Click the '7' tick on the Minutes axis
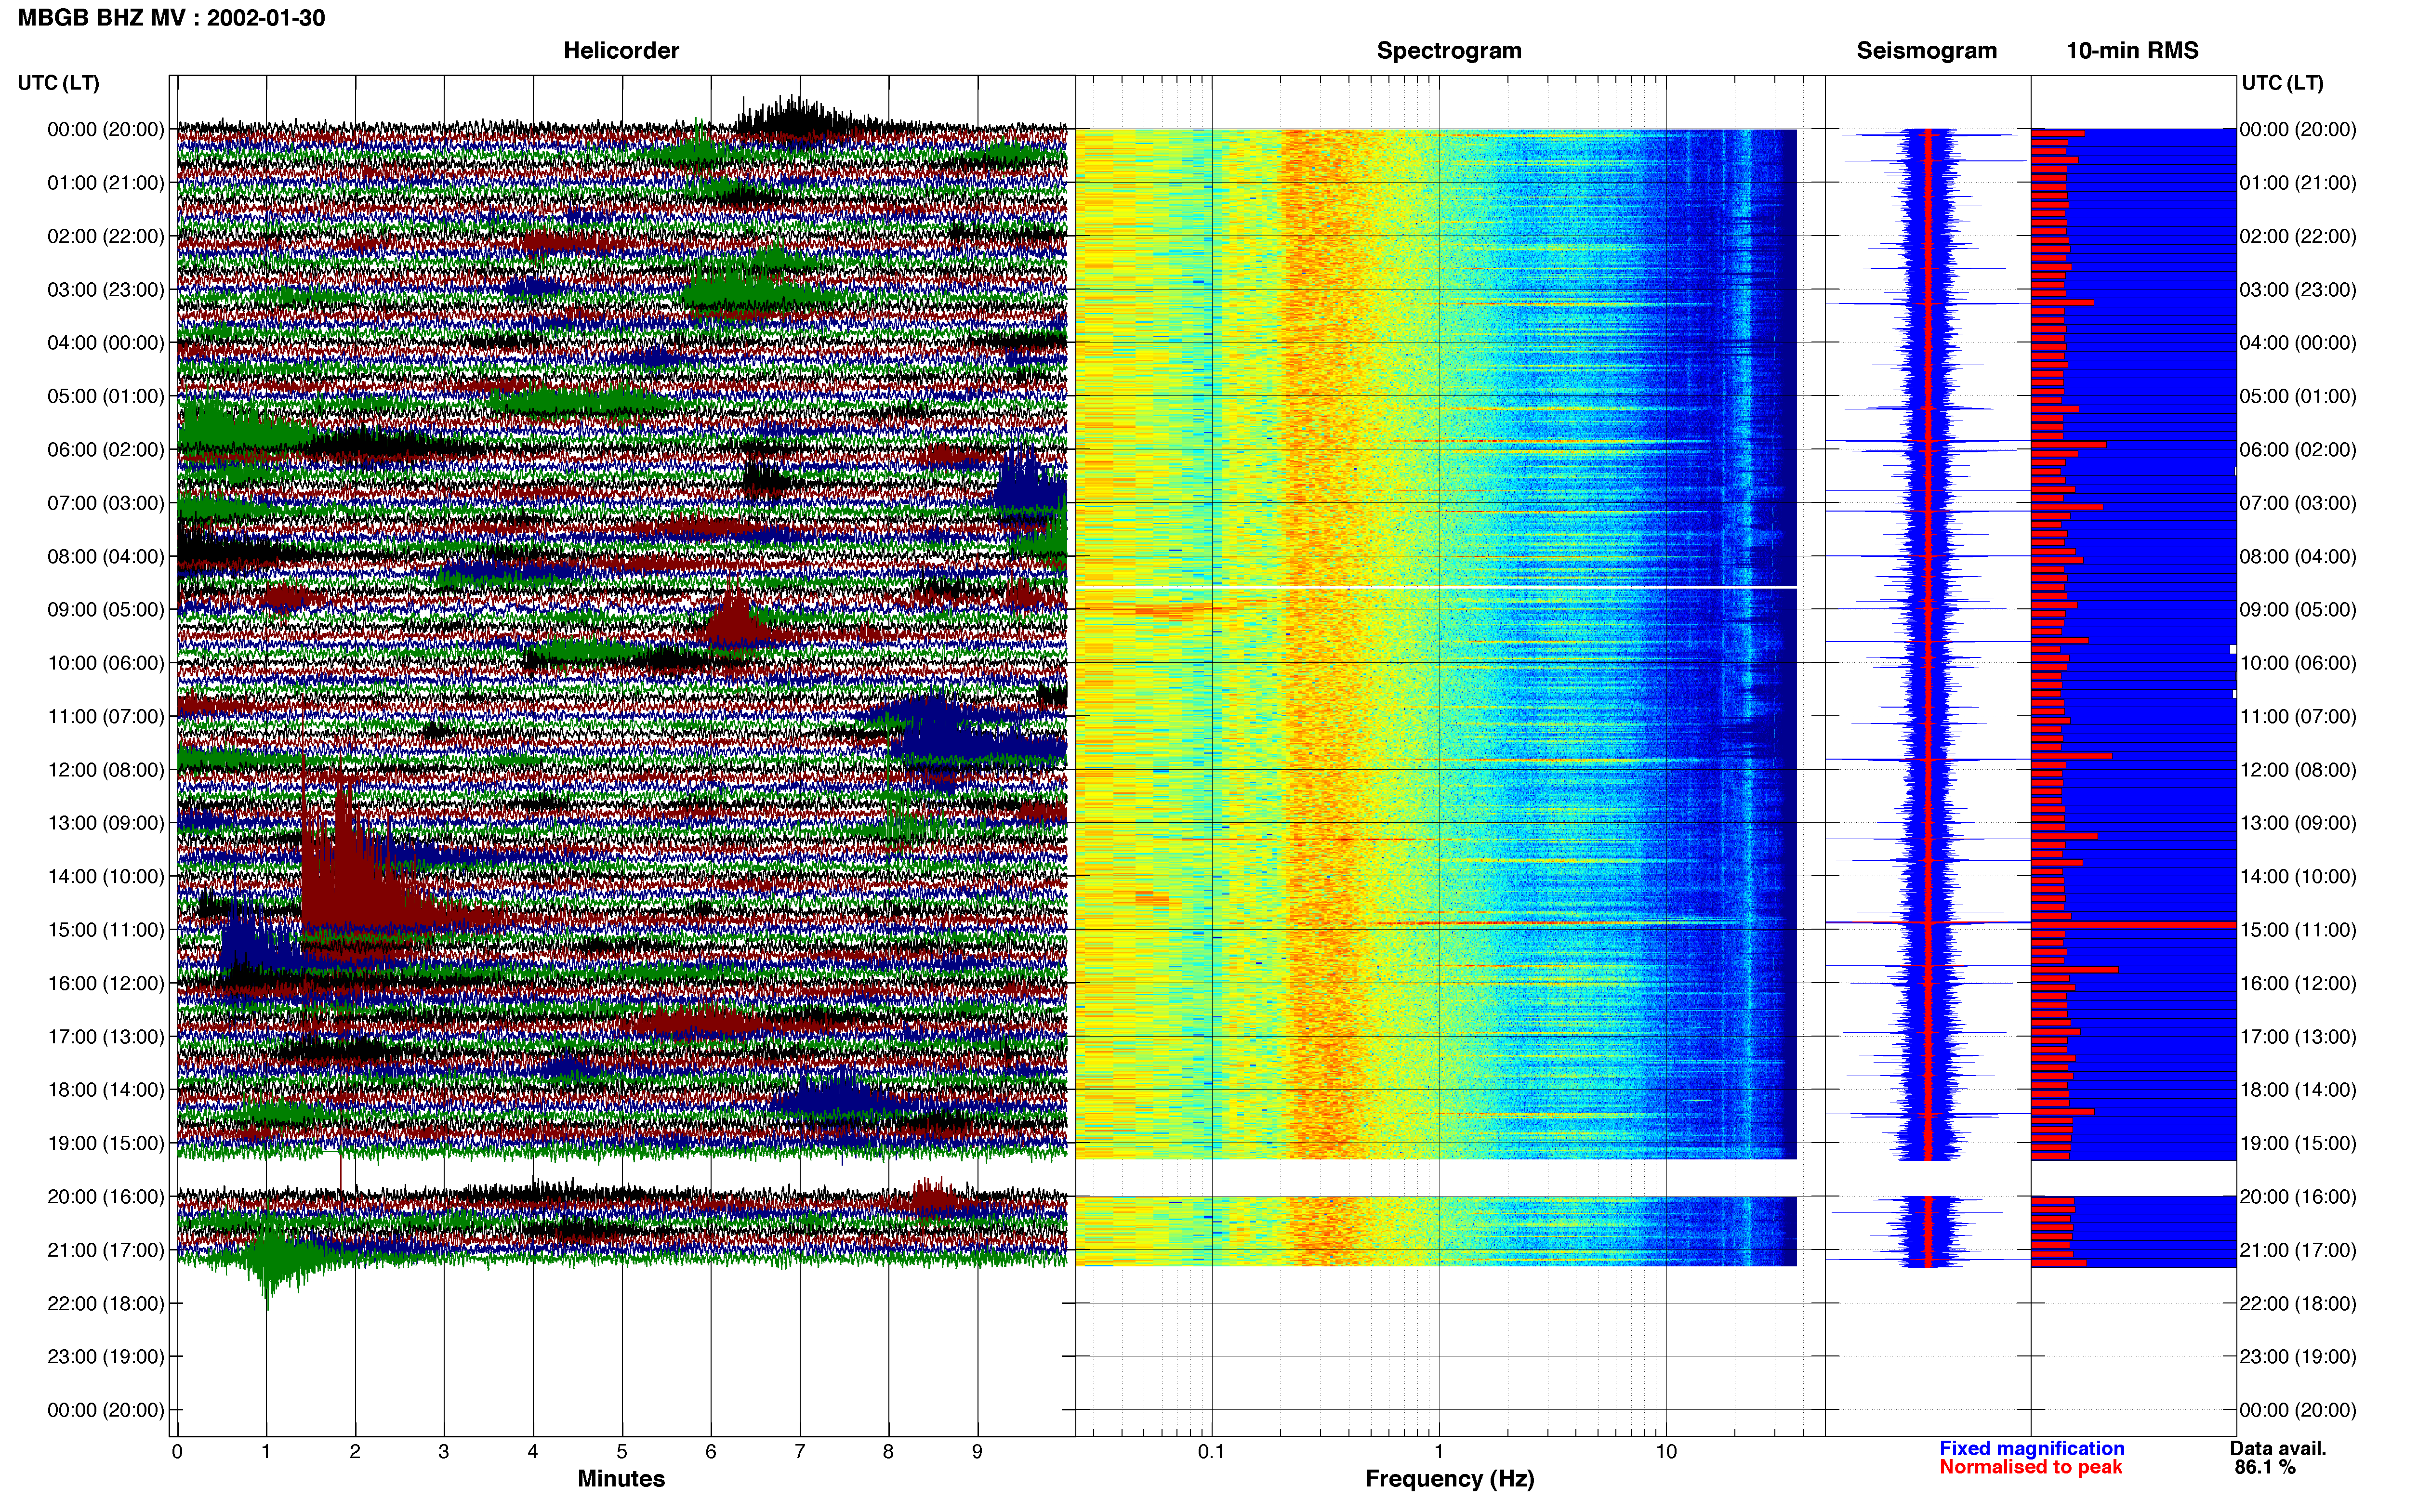The width and height of the screenshot is (2418, 1512). [x=800, y=1452]
